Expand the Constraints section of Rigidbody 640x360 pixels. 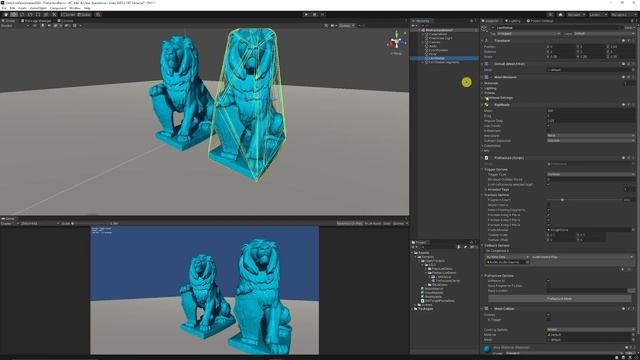point(482,146)
